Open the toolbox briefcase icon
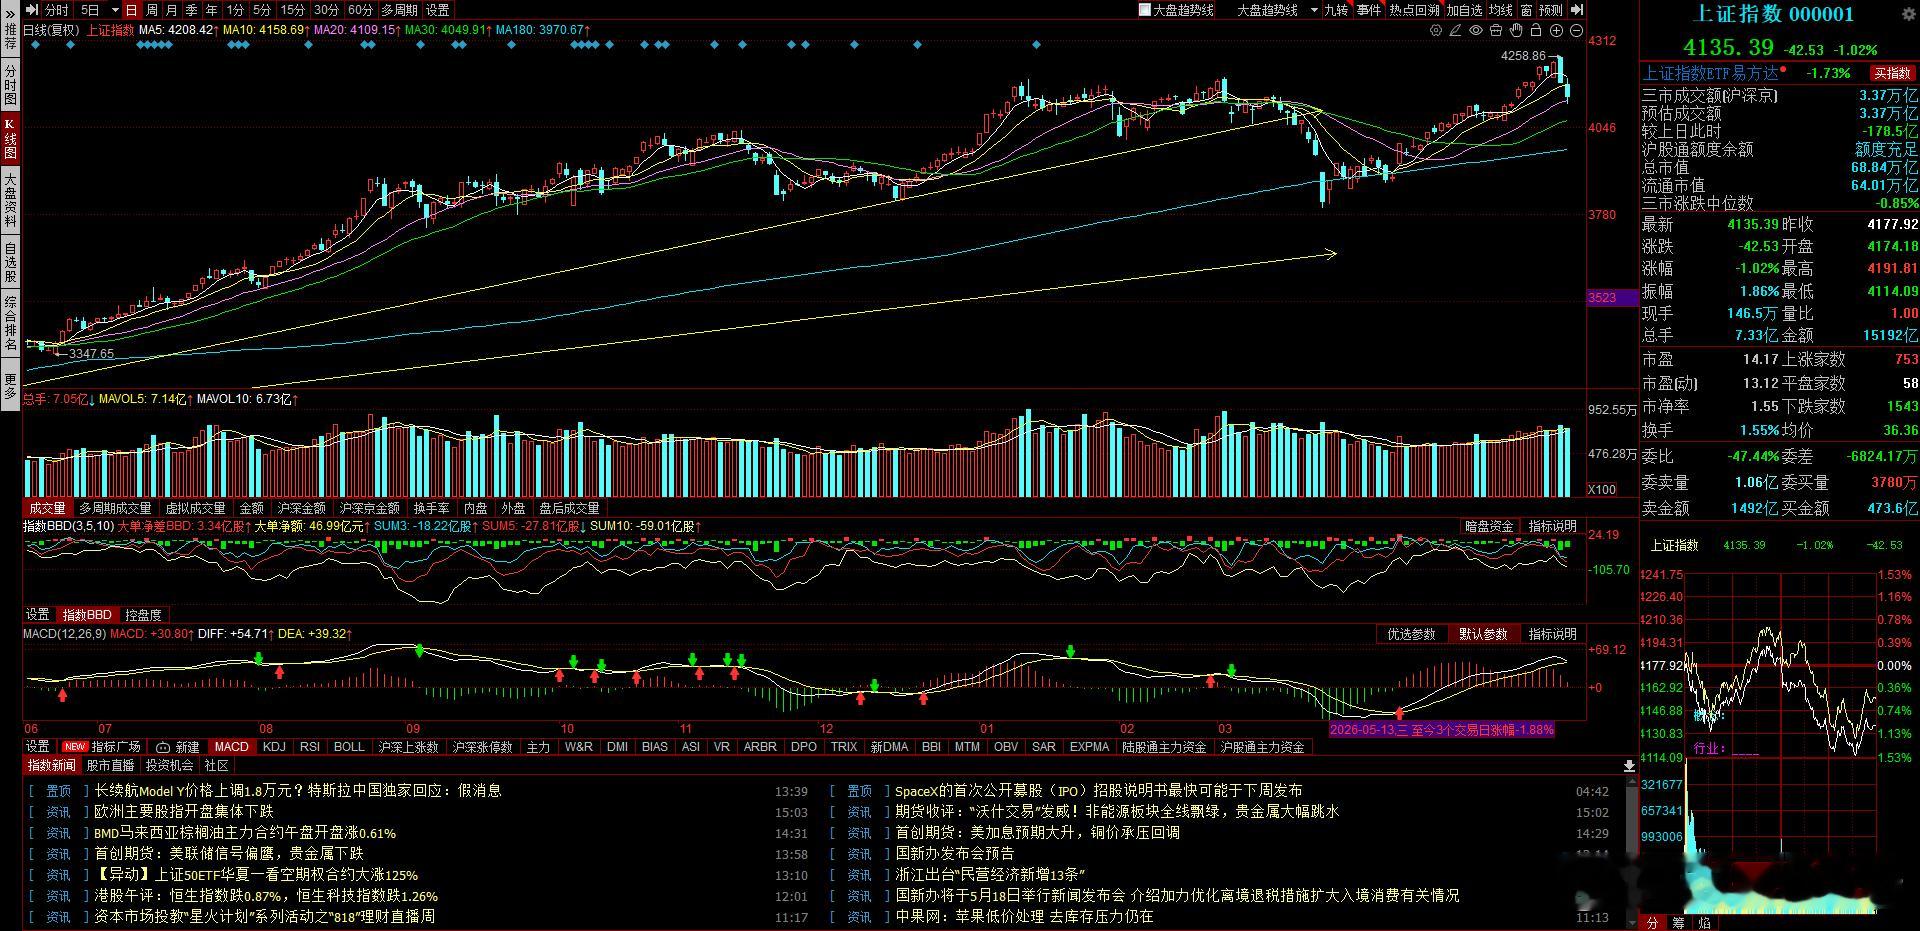This screenshot has width=1920, height=931. coord(1496,31)
